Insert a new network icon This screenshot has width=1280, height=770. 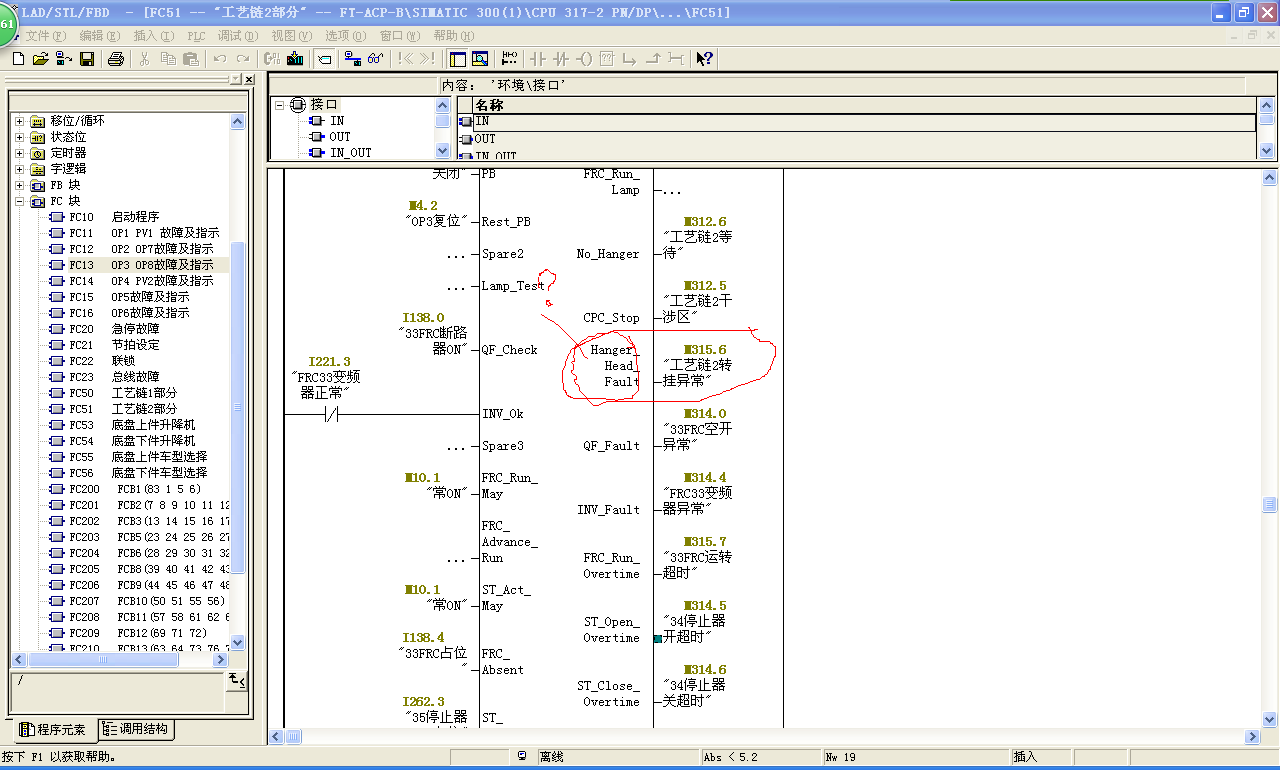[x=509, y=59]
